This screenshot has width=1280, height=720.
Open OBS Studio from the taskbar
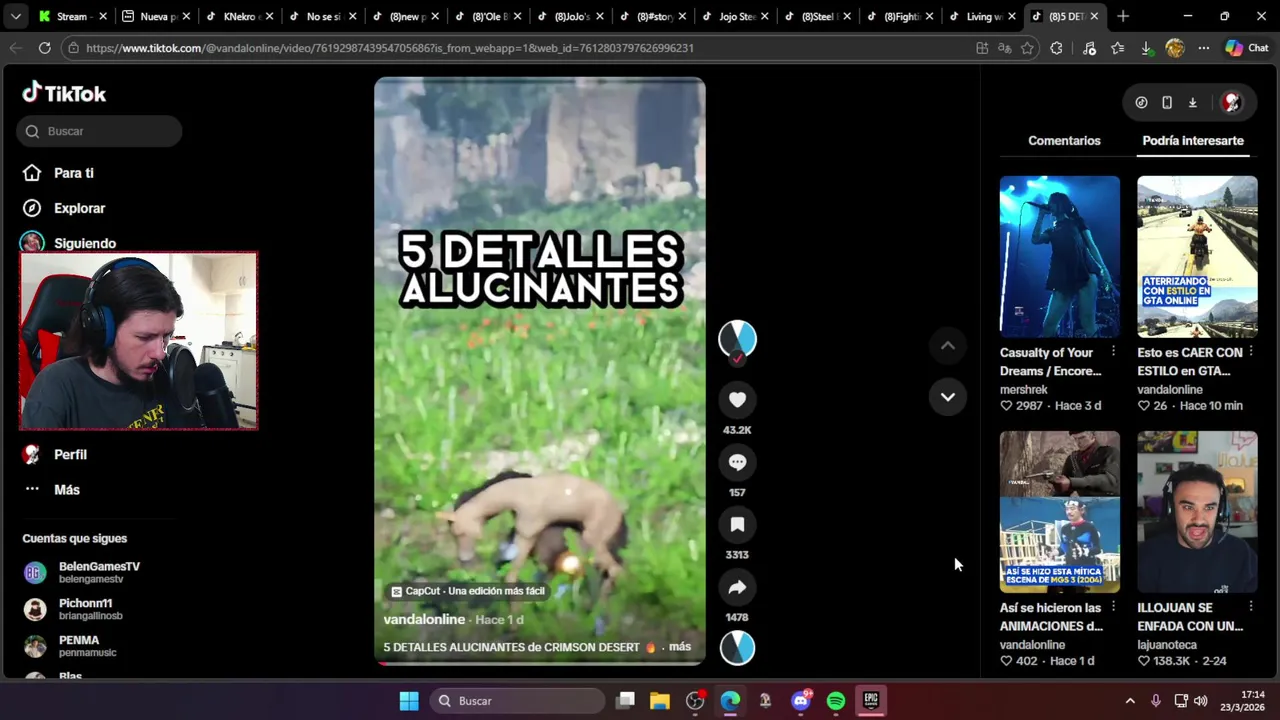point(695,701)
